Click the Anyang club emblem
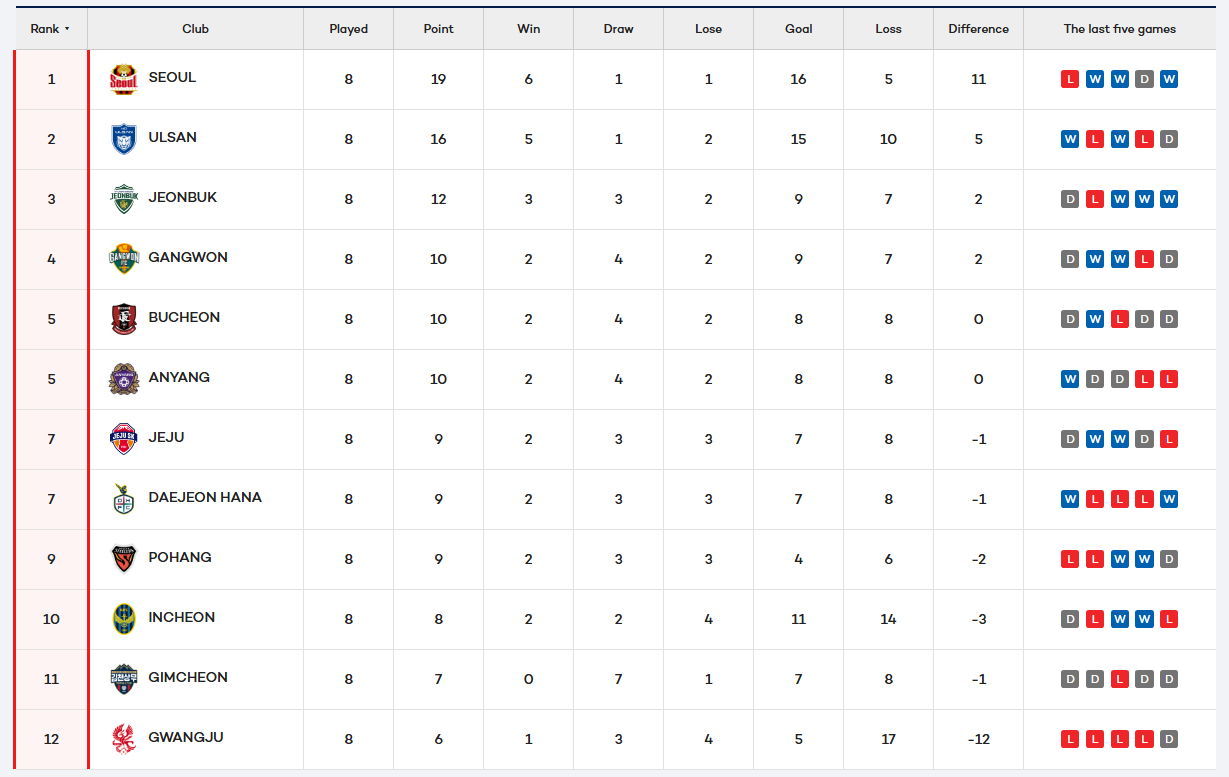This screenshot has height=777, width=1229. point(123,379)
